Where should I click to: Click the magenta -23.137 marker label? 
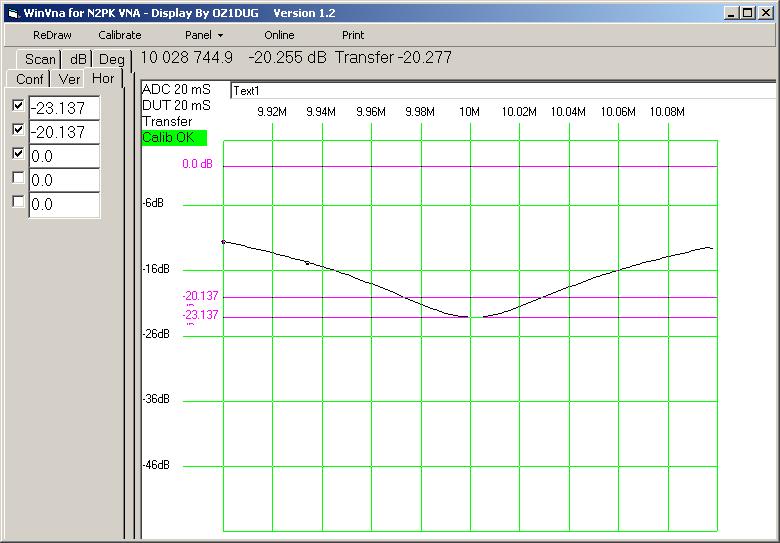[200, 315]
